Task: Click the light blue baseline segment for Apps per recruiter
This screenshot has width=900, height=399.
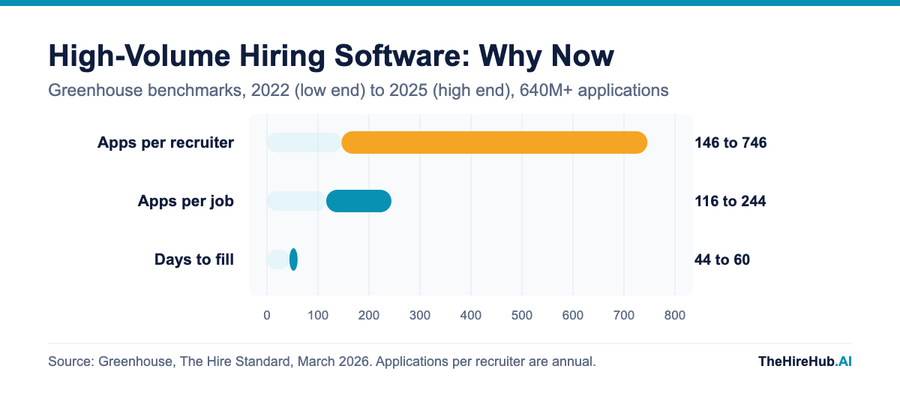Action: [x=304, y=142]
